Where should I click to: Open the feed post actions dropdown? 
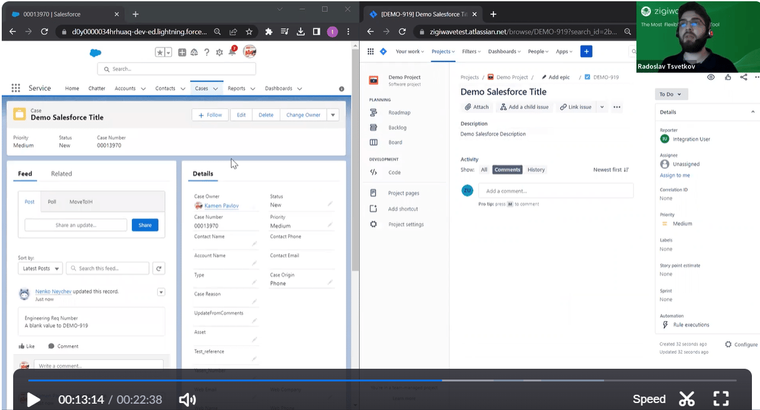(x=161, y=292)
